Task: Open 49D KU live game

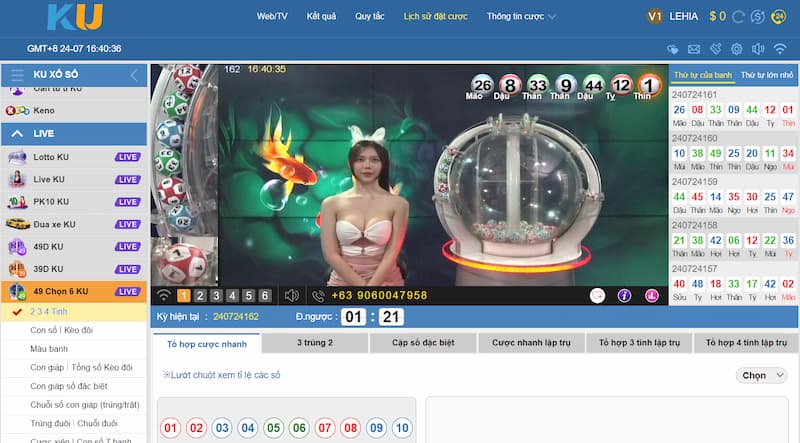Action: pos(74,247)
